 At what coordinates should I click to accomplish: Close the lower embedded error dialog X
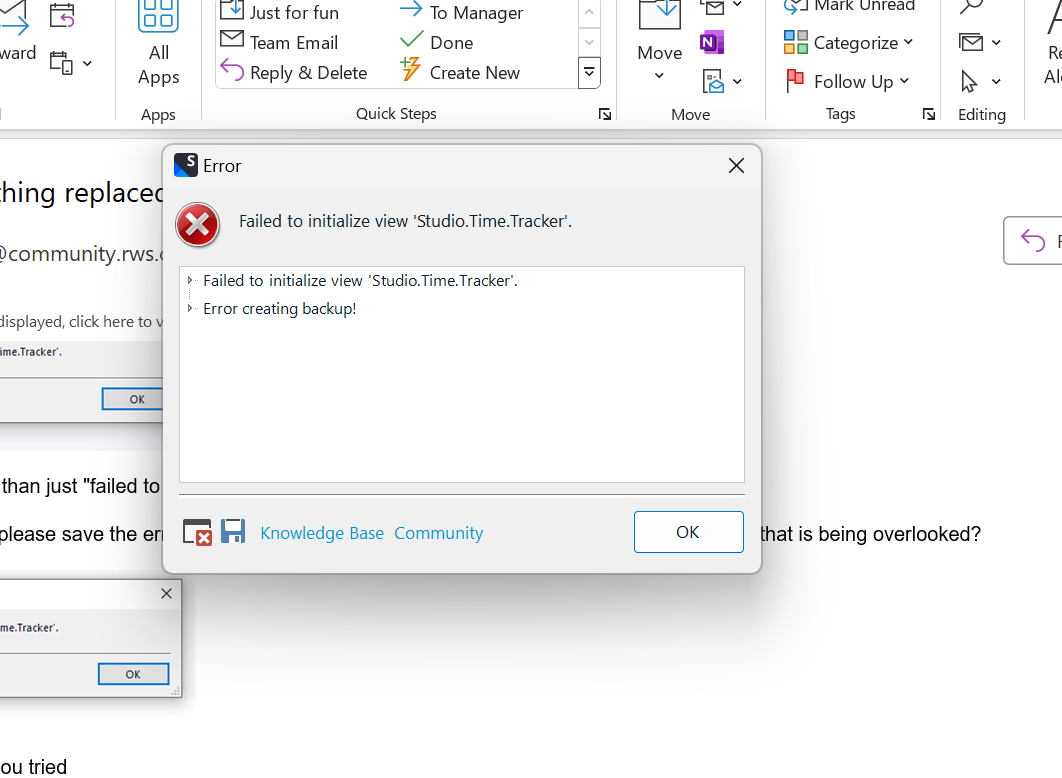coord(167,593)
